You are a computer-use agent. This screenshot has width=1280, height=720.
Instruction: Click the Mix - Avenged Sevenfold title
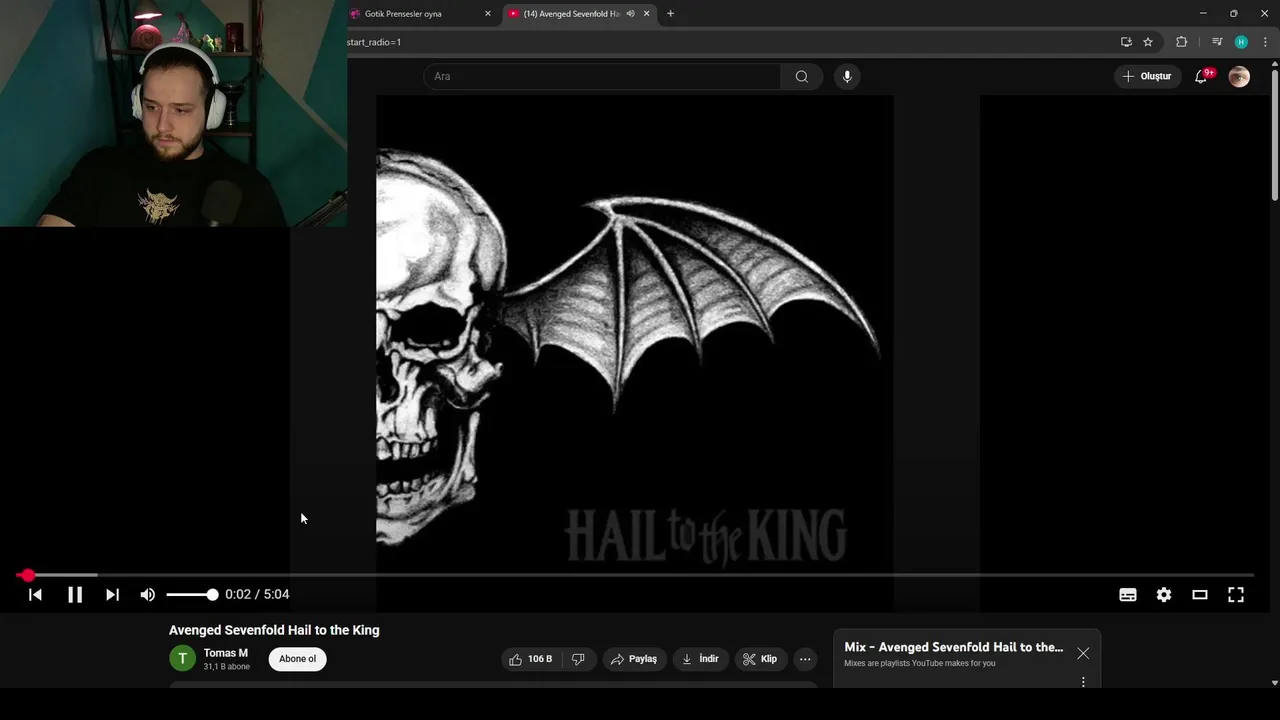coord(953,647)
